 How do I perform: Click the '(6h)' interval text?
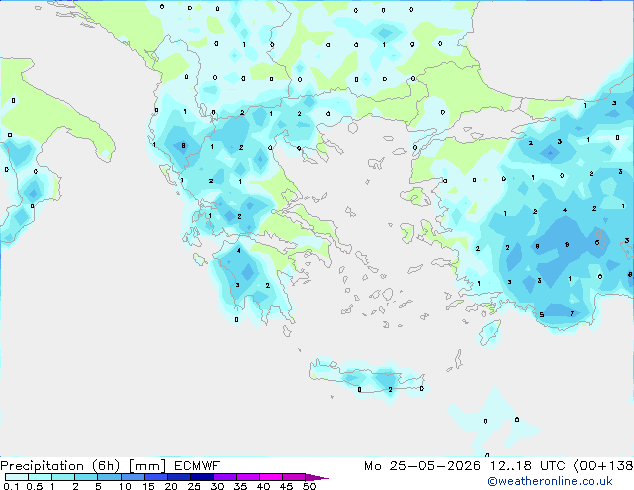106,466
